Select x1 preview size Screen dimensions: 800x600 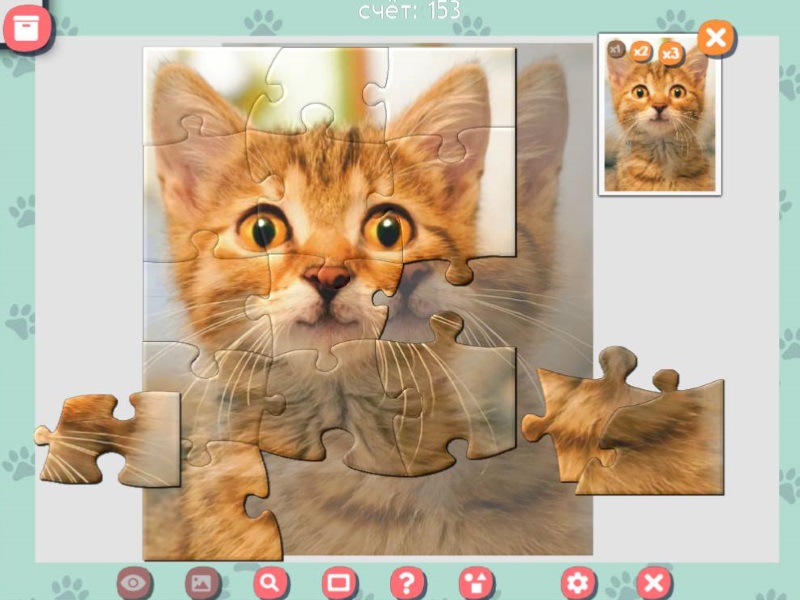tap(616, 49)
